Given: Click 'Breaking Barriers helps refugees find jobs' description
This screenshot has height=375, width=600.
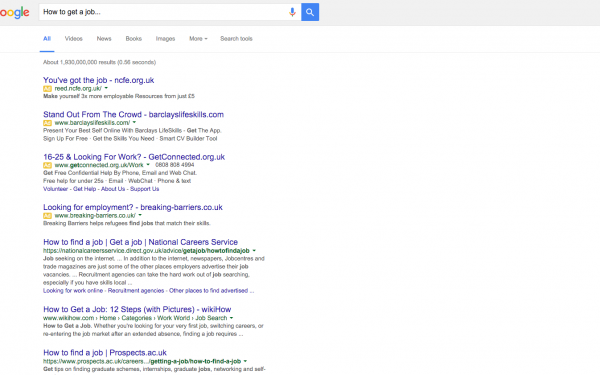Looking at the screenshot, I should 127,223.
